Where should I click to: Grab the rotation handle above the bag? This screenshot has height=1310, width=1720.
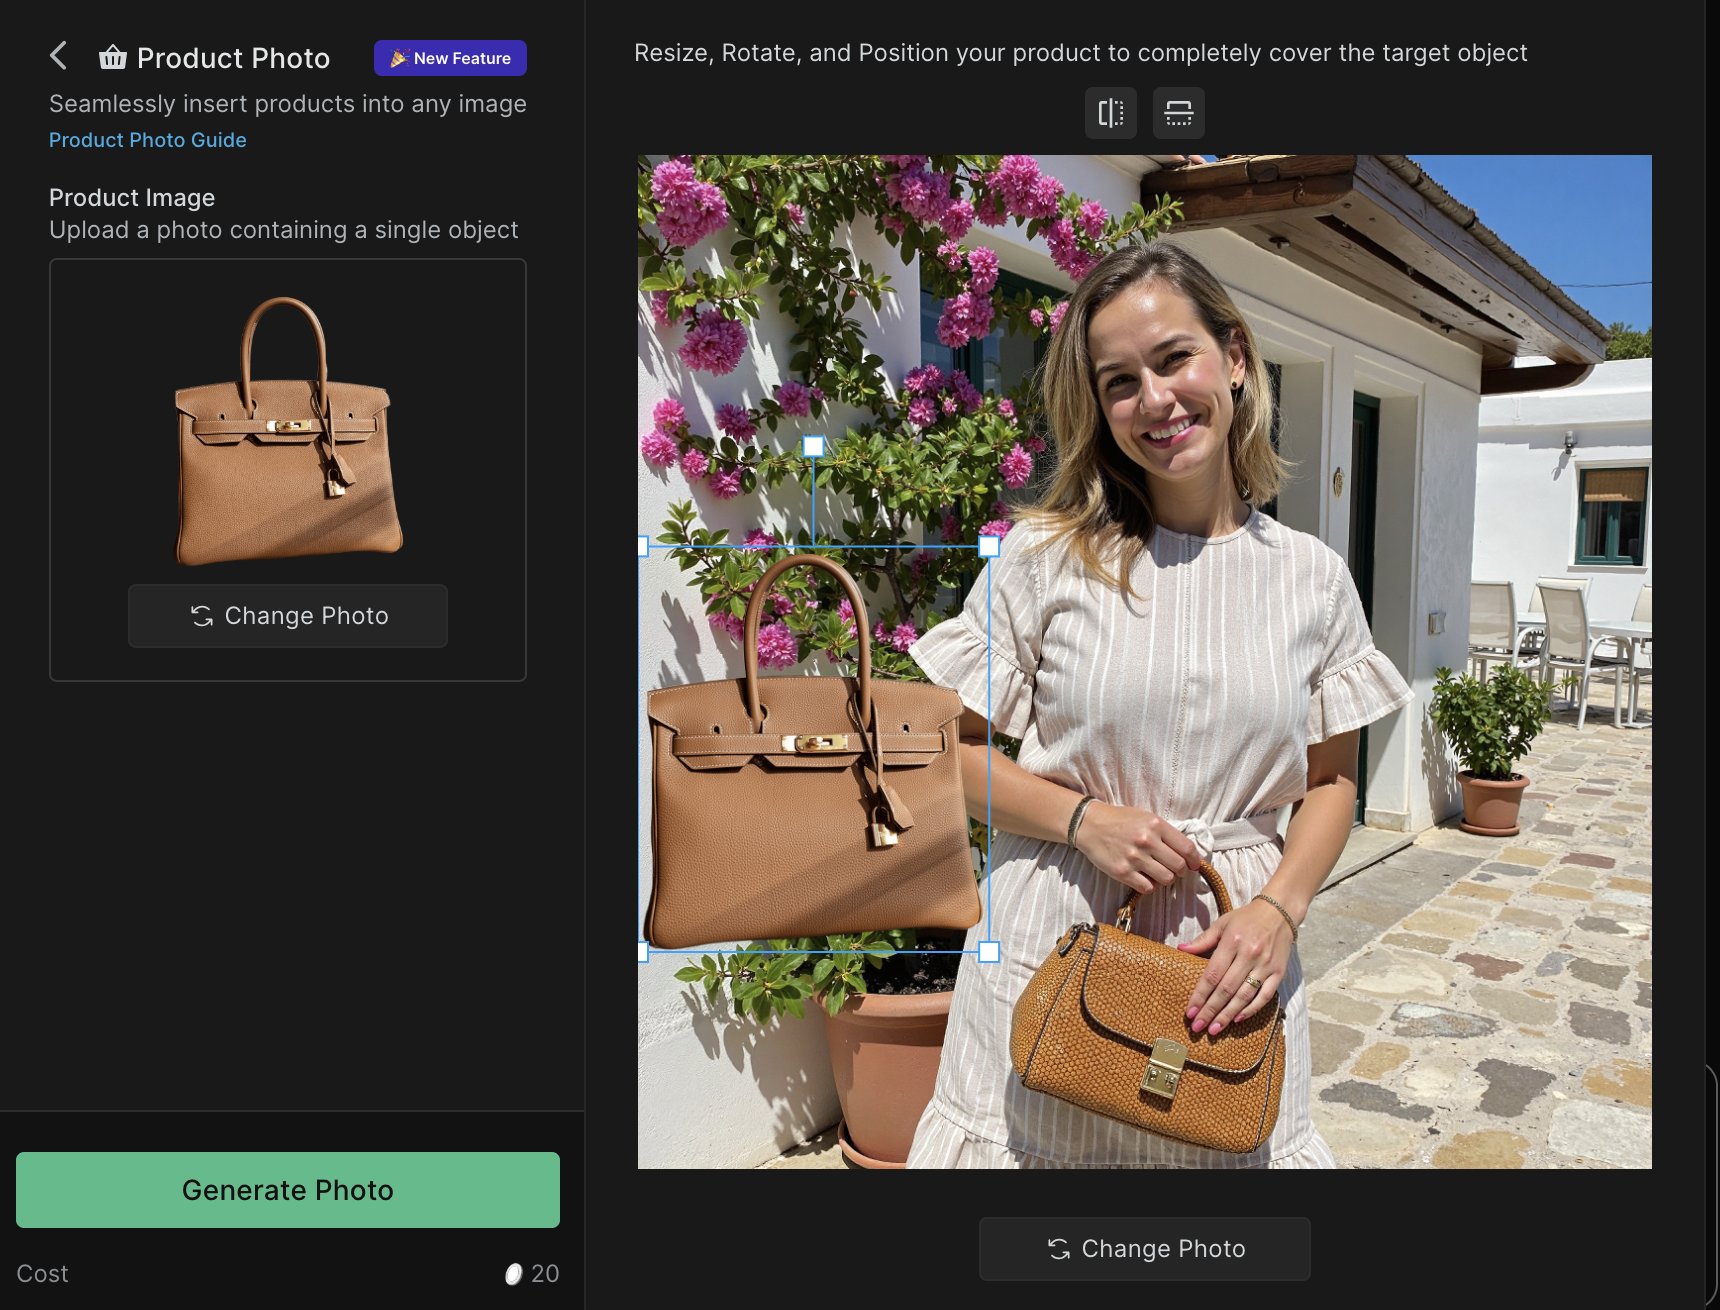coord(814,446)
